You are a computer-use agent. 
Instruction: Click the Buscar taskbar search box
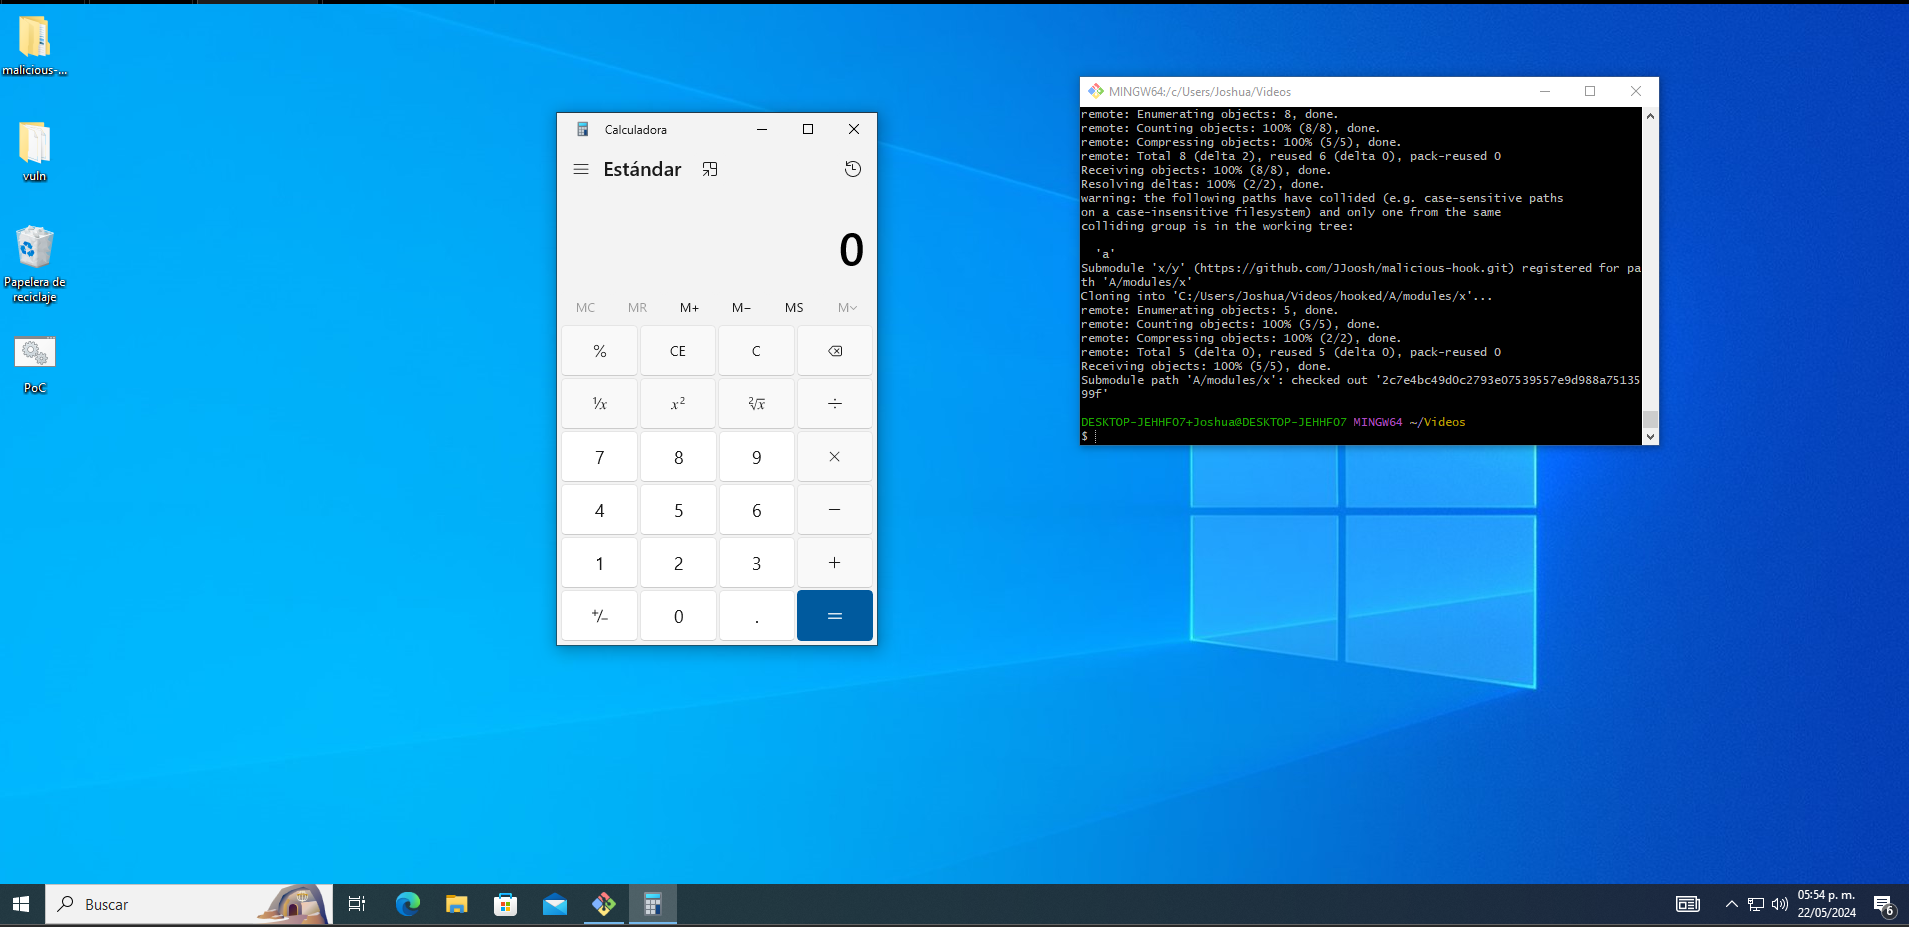pos(189,905)
